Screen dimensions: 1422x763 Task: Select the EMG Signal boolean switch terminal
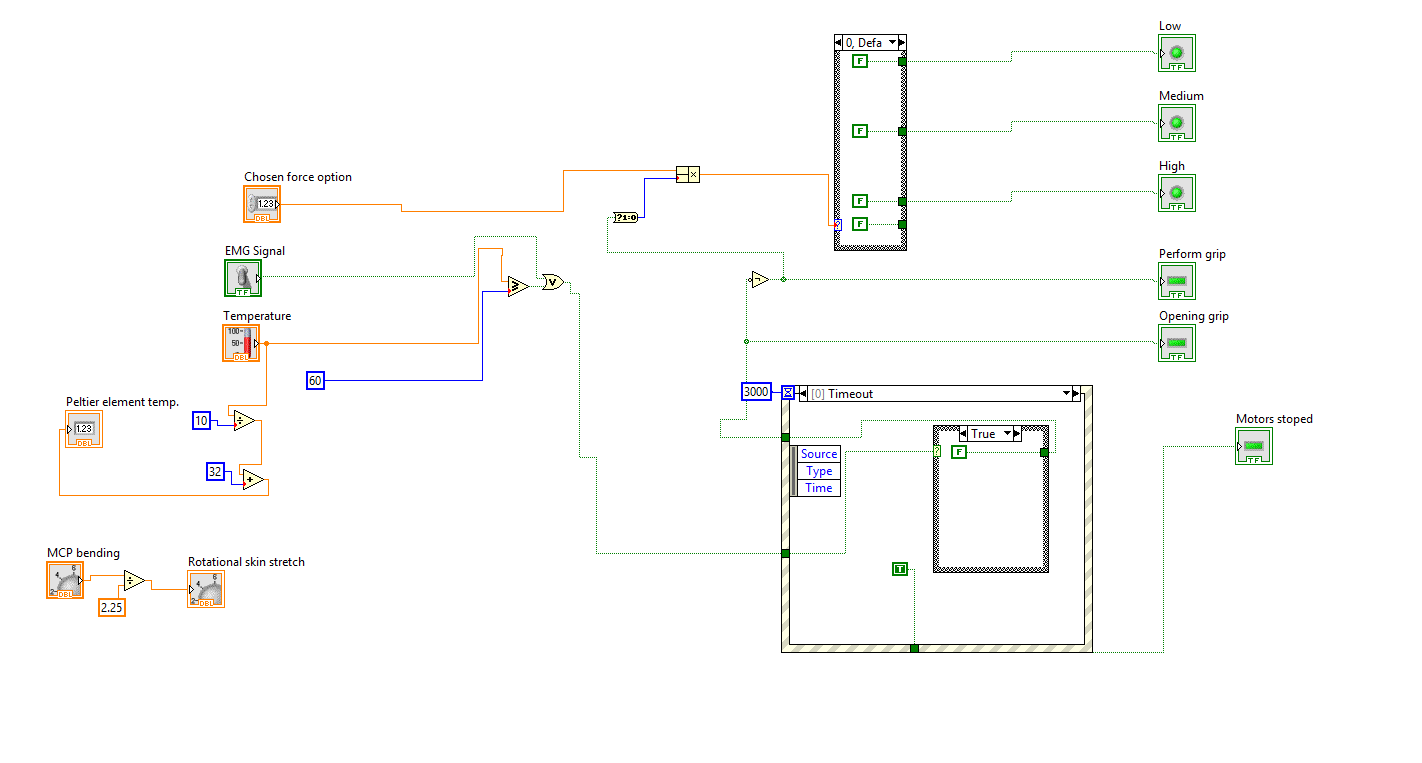pyautogui.click(x=242, y=278)
